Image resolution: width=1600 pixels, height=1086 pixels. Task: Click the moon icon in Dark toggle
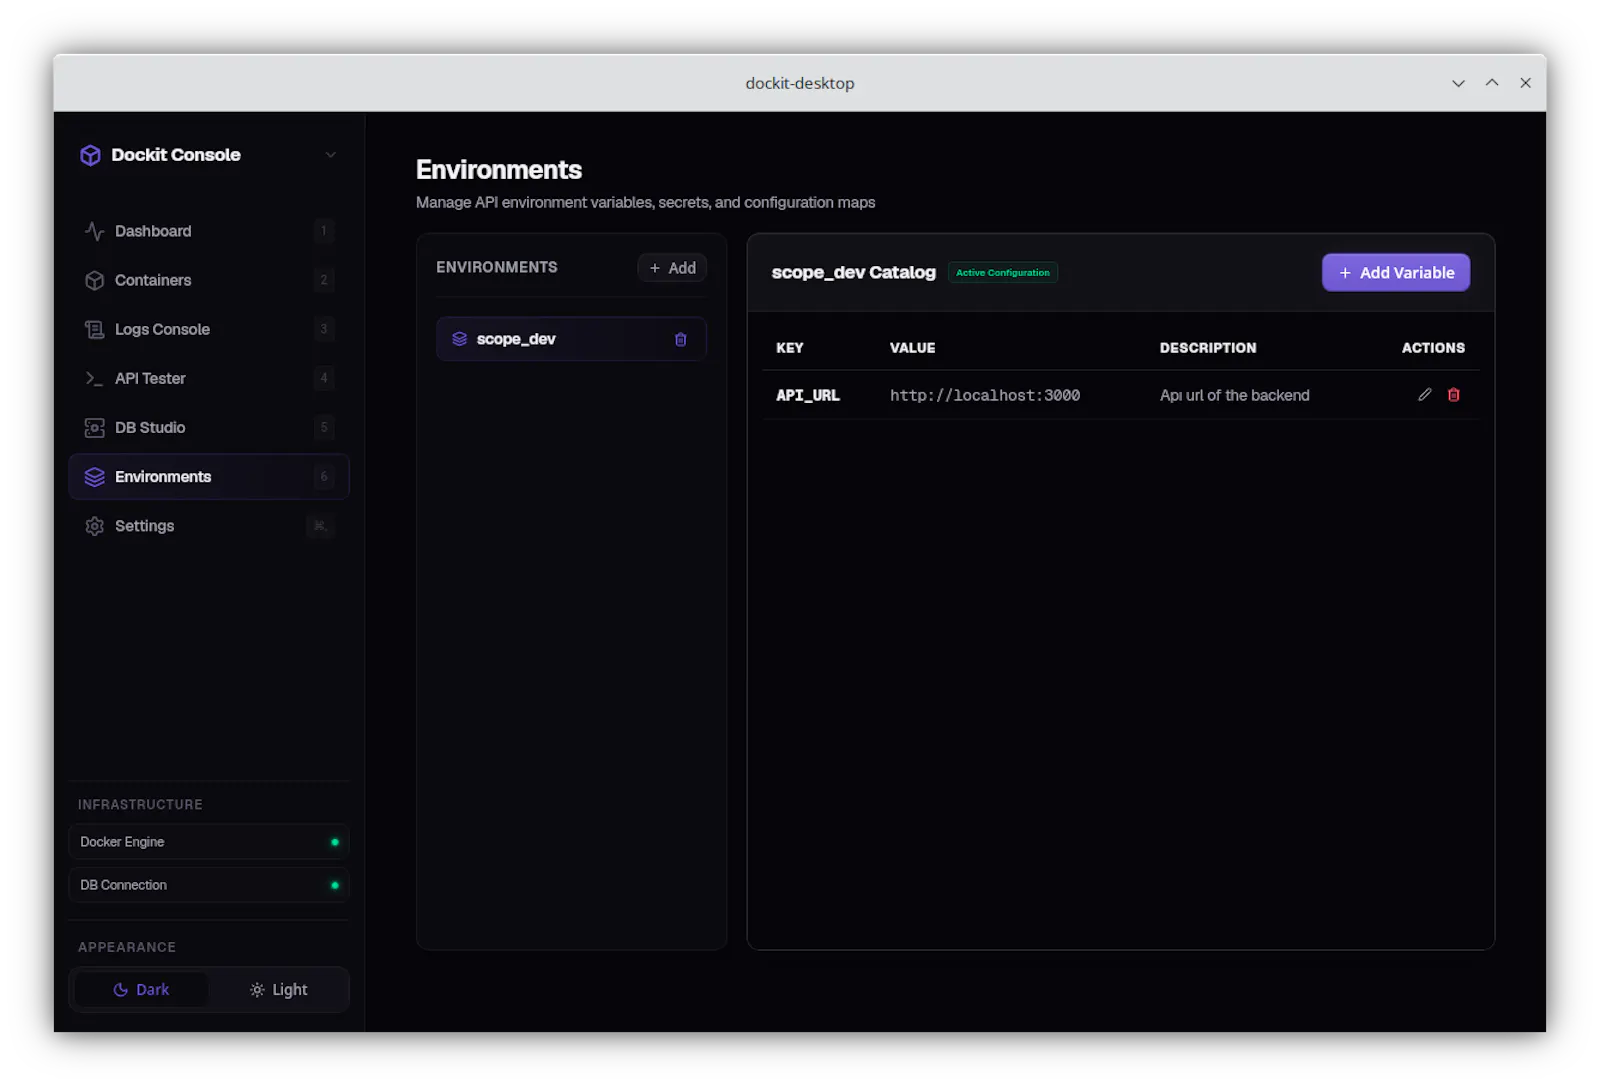click(x=121, y=990)
